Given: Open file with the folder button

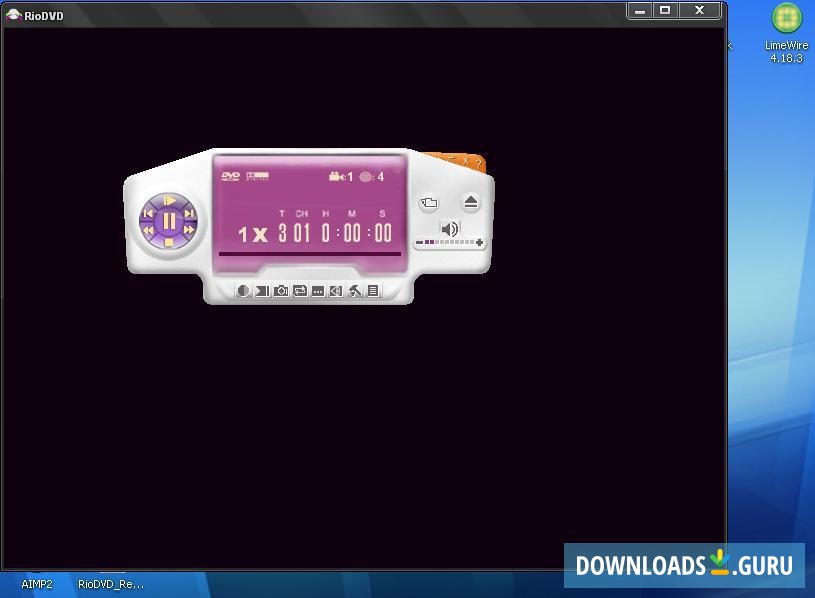Looking at the screenshot, I should click(x=429, y=203).
